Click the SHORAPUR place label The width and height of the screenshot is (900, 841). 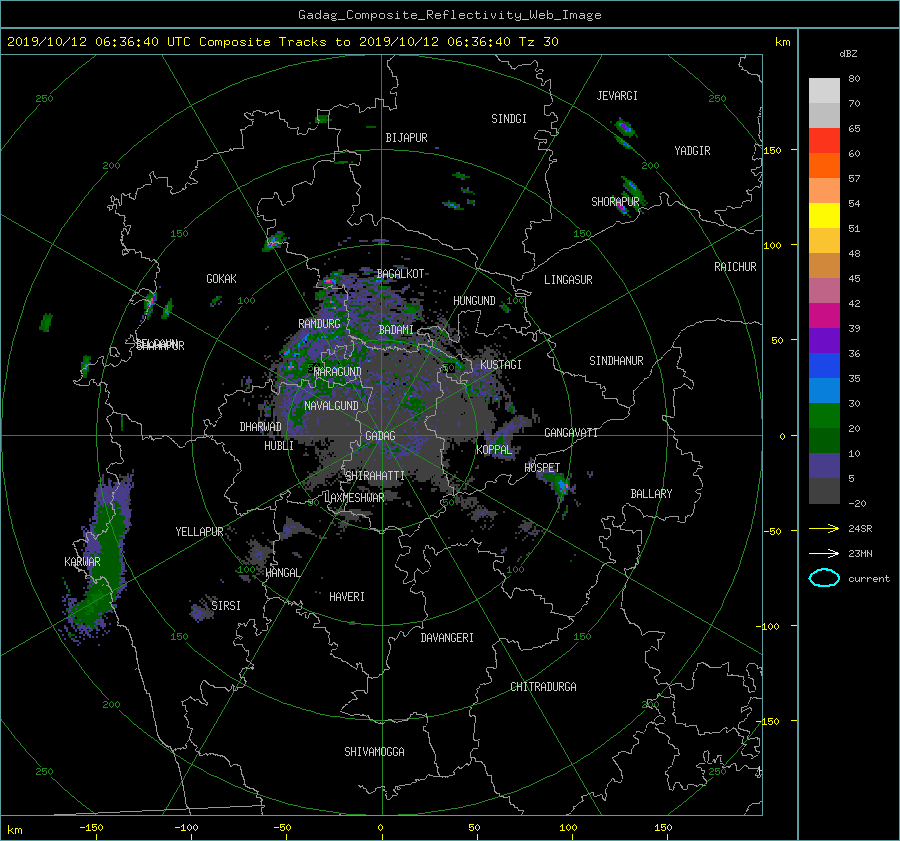615,202
